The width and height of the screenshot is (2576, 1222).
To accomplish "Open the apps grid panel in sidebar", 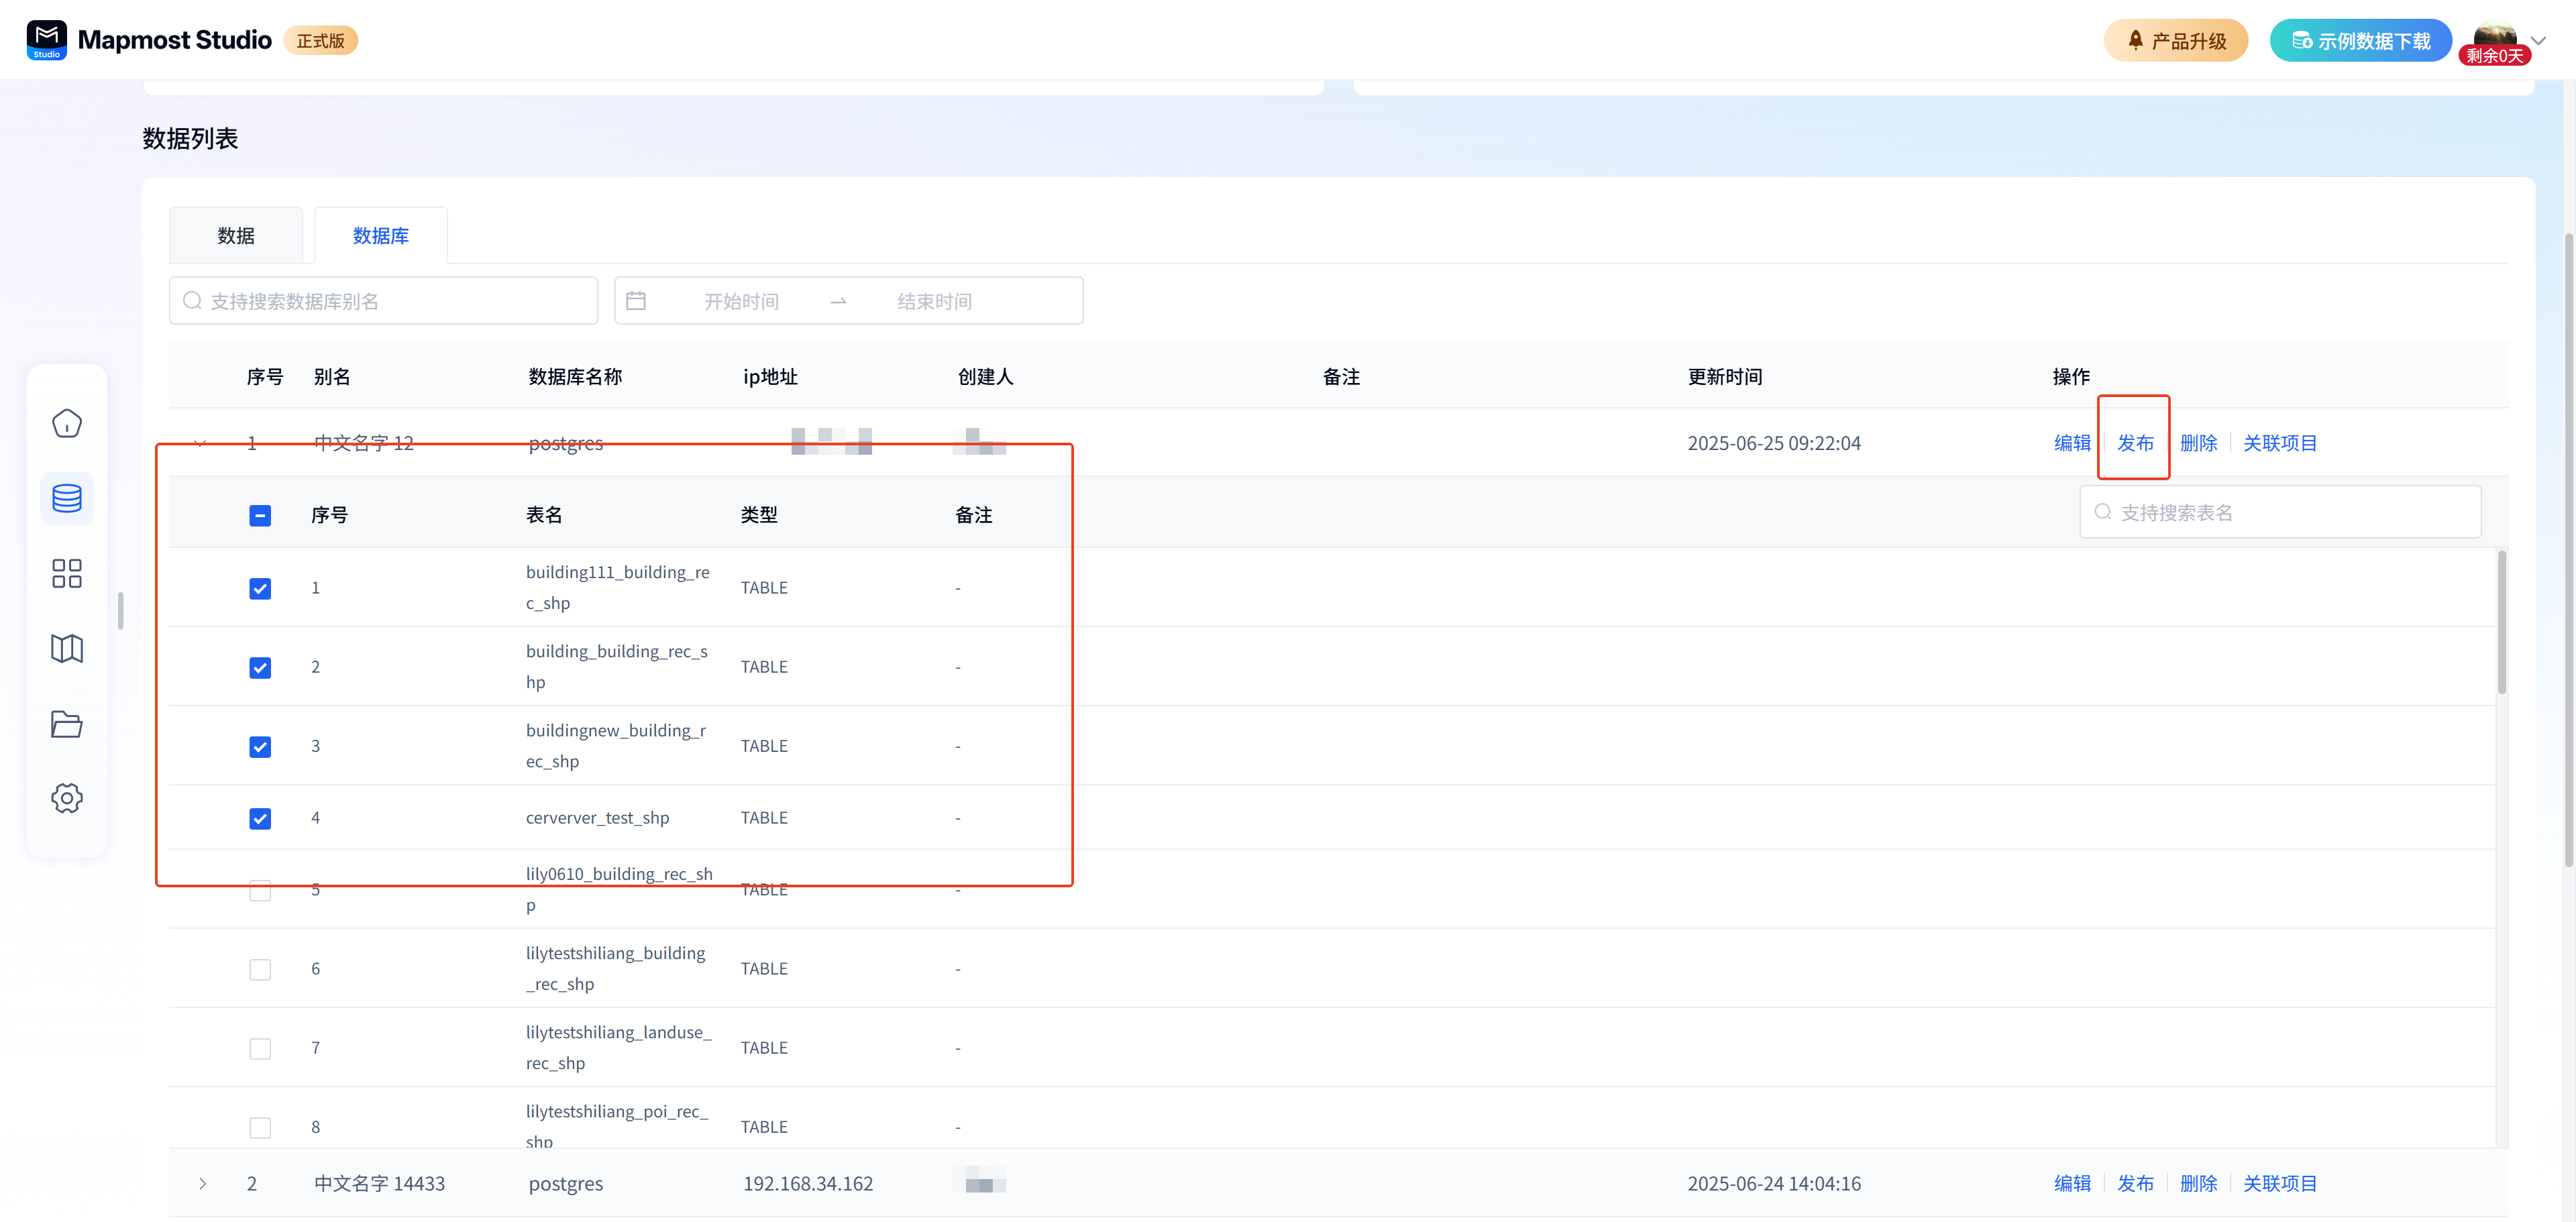I will pyautogui.click(x=66, y=573).
